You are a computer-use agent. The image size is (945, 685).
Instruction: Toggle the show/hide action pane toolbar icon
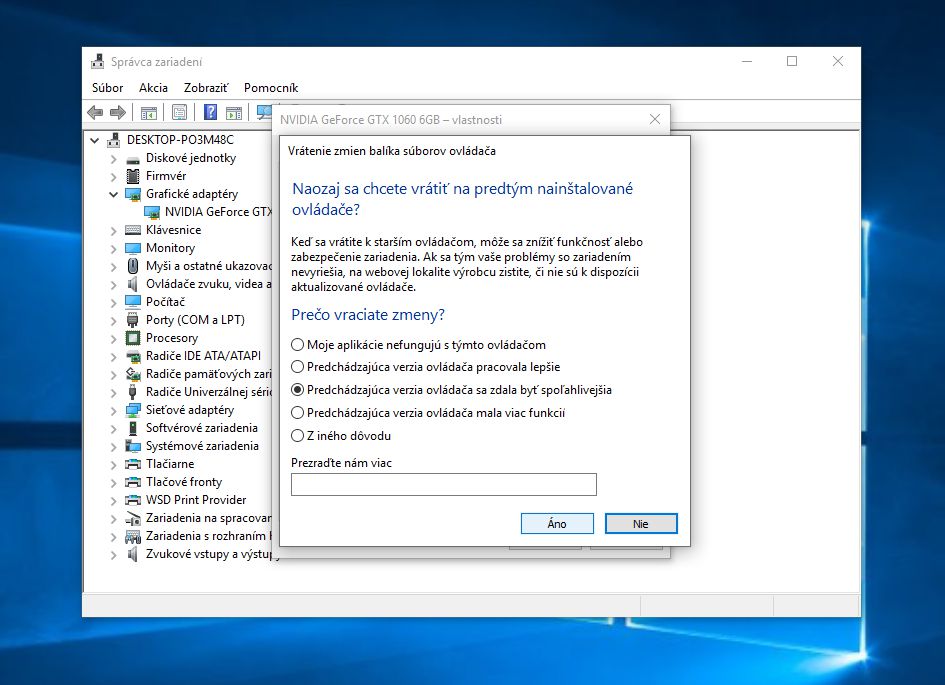click(234, 112)
